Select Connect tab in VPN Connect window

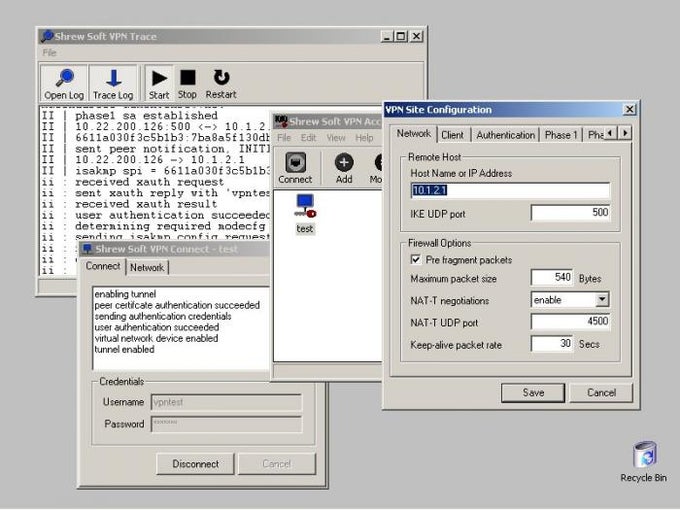coord(103,266)
